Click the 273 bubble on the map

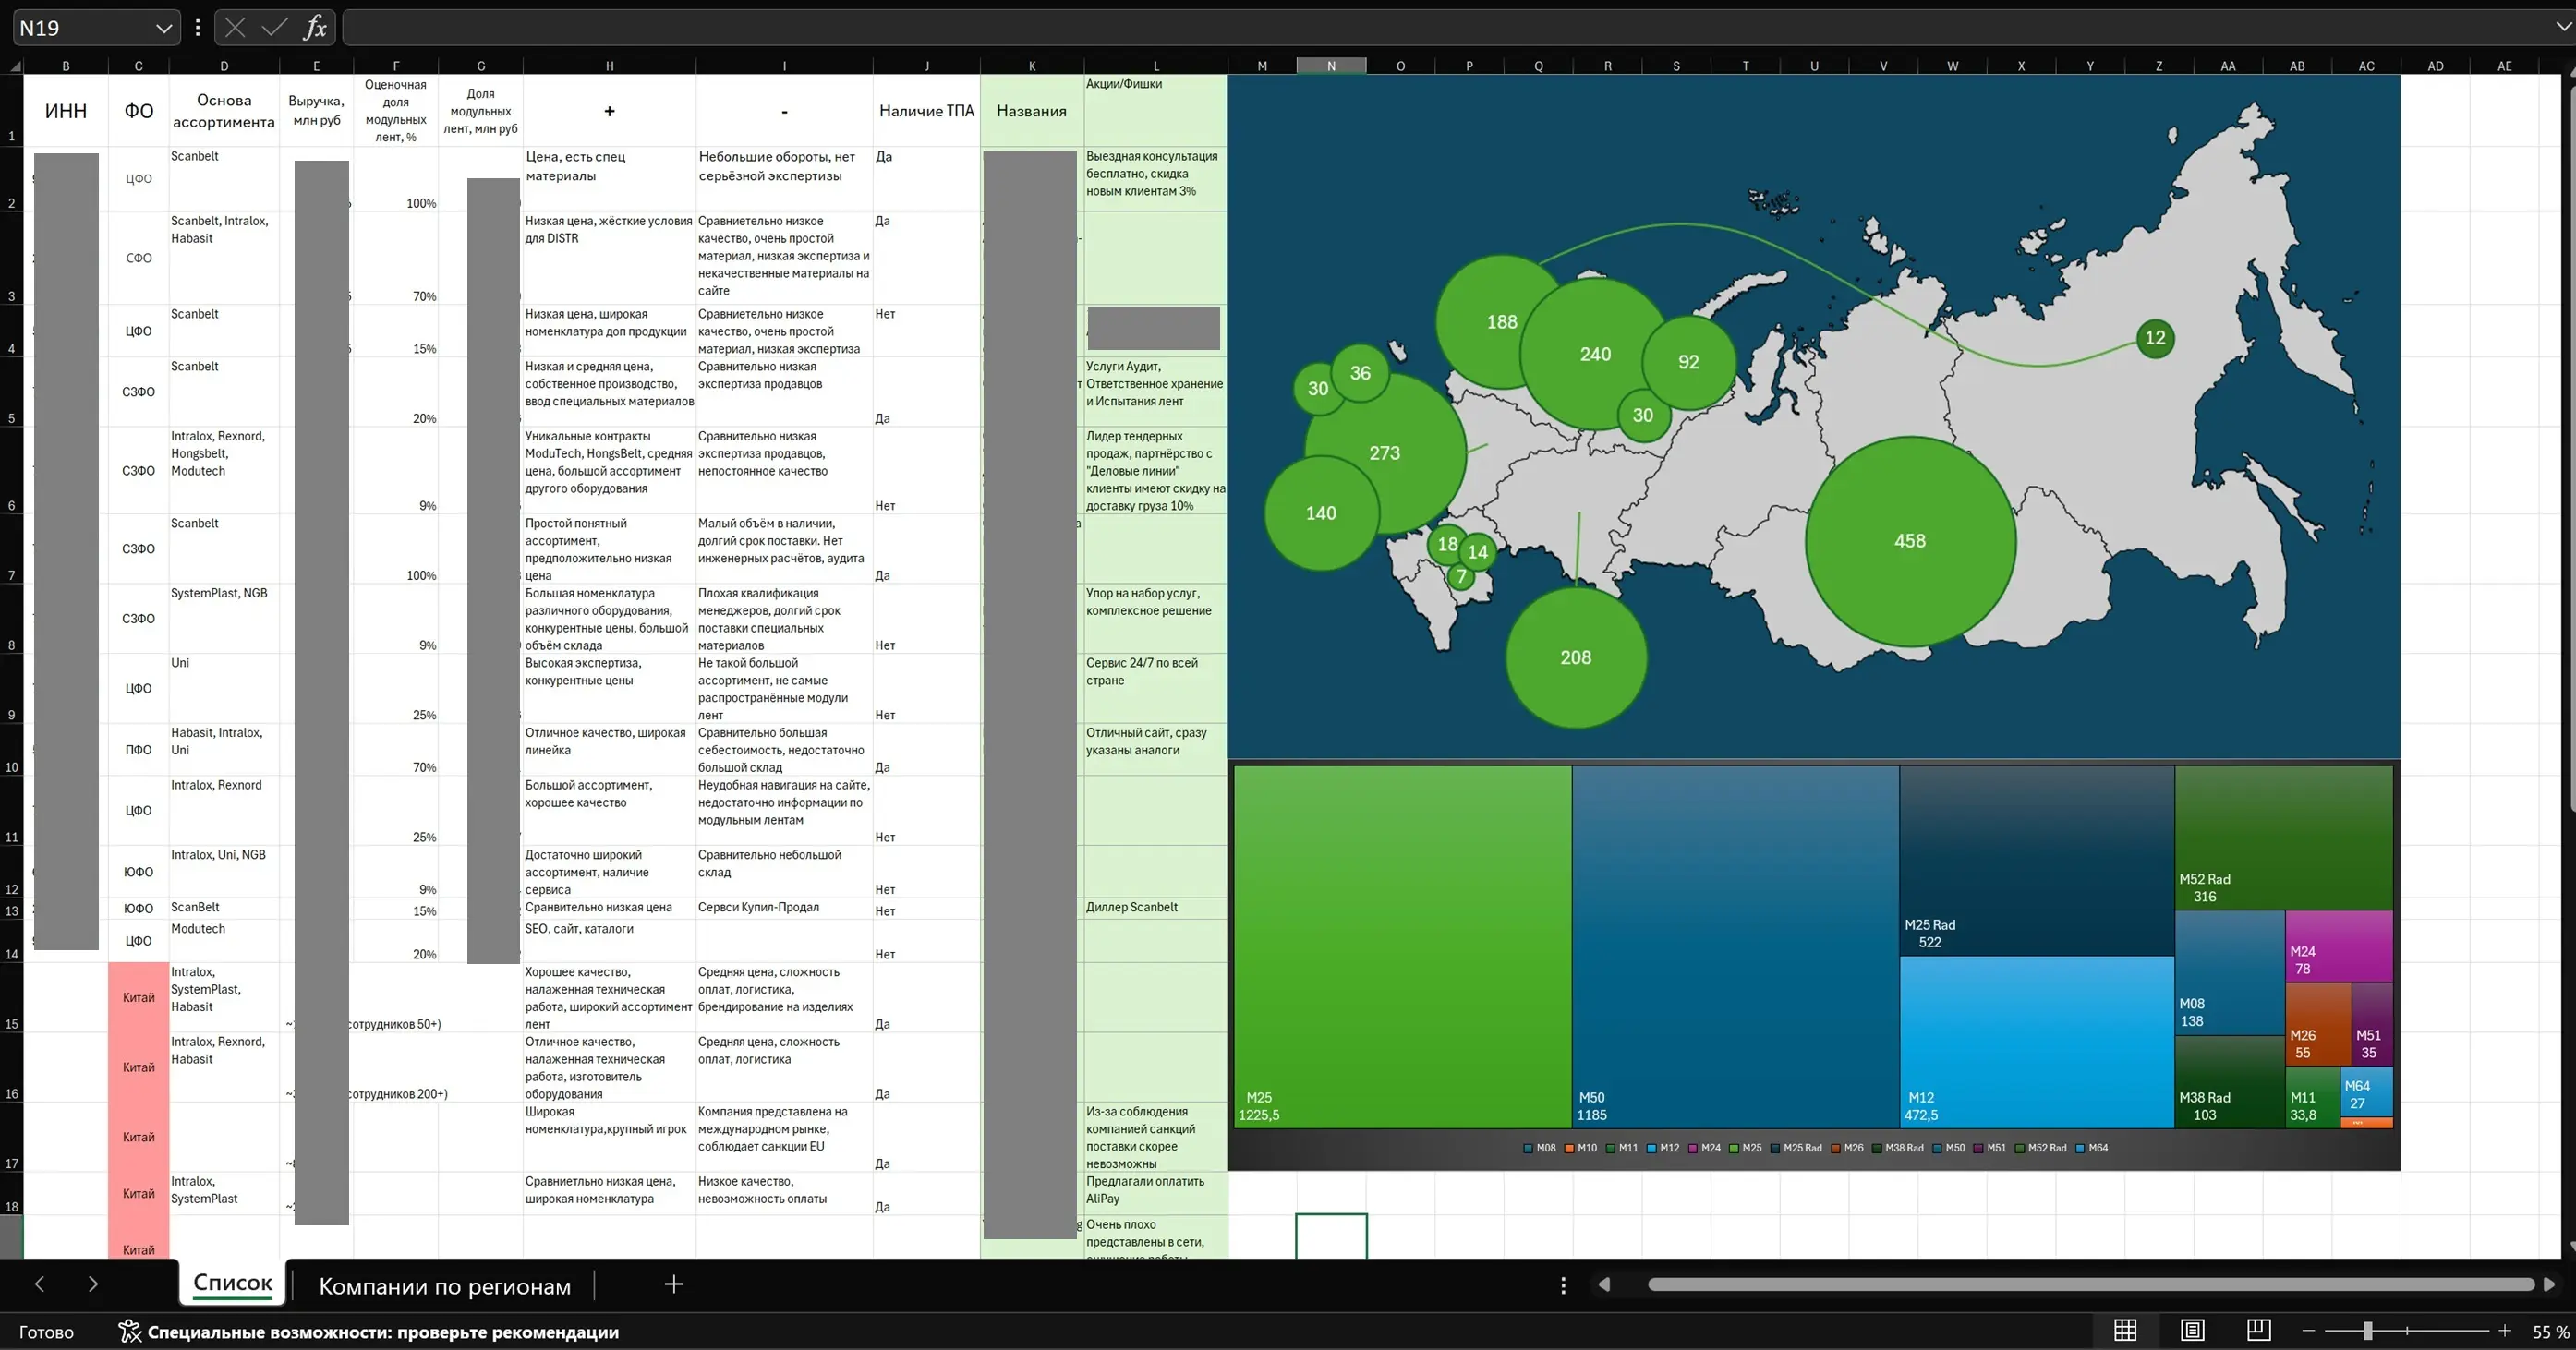click(1385, 453)
